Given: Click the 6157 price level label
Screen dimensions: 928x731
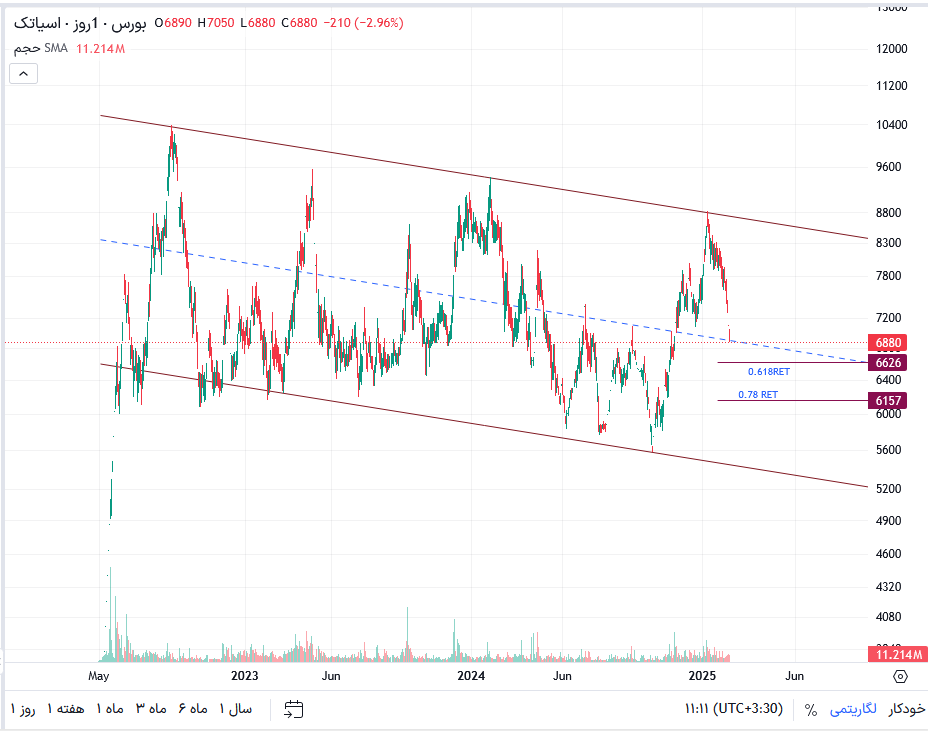Looking at the screenshot, I should [x=888, y=401].
